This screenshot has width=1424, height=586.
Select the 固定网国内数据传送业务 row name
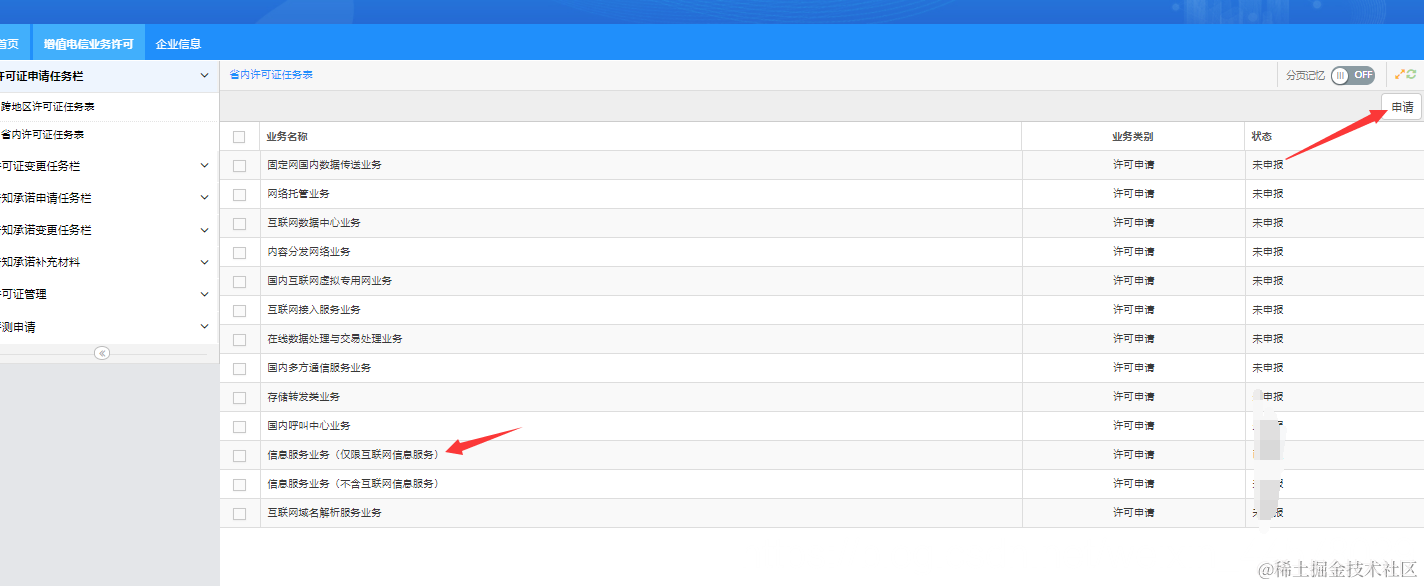coord(324,165)
